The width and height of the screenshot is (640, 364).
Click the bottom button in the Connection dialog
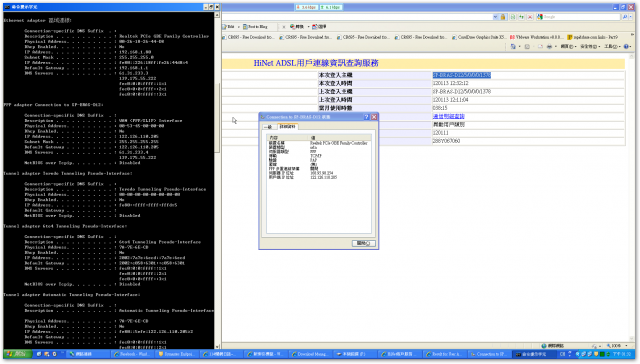click(x=363, y=244)
